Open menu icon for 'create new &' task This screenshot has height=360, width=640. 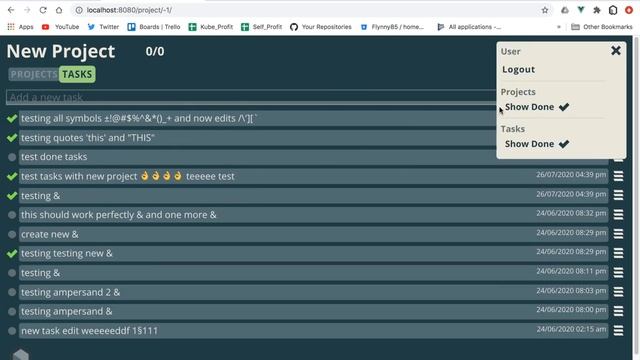(x=618, y=234)
